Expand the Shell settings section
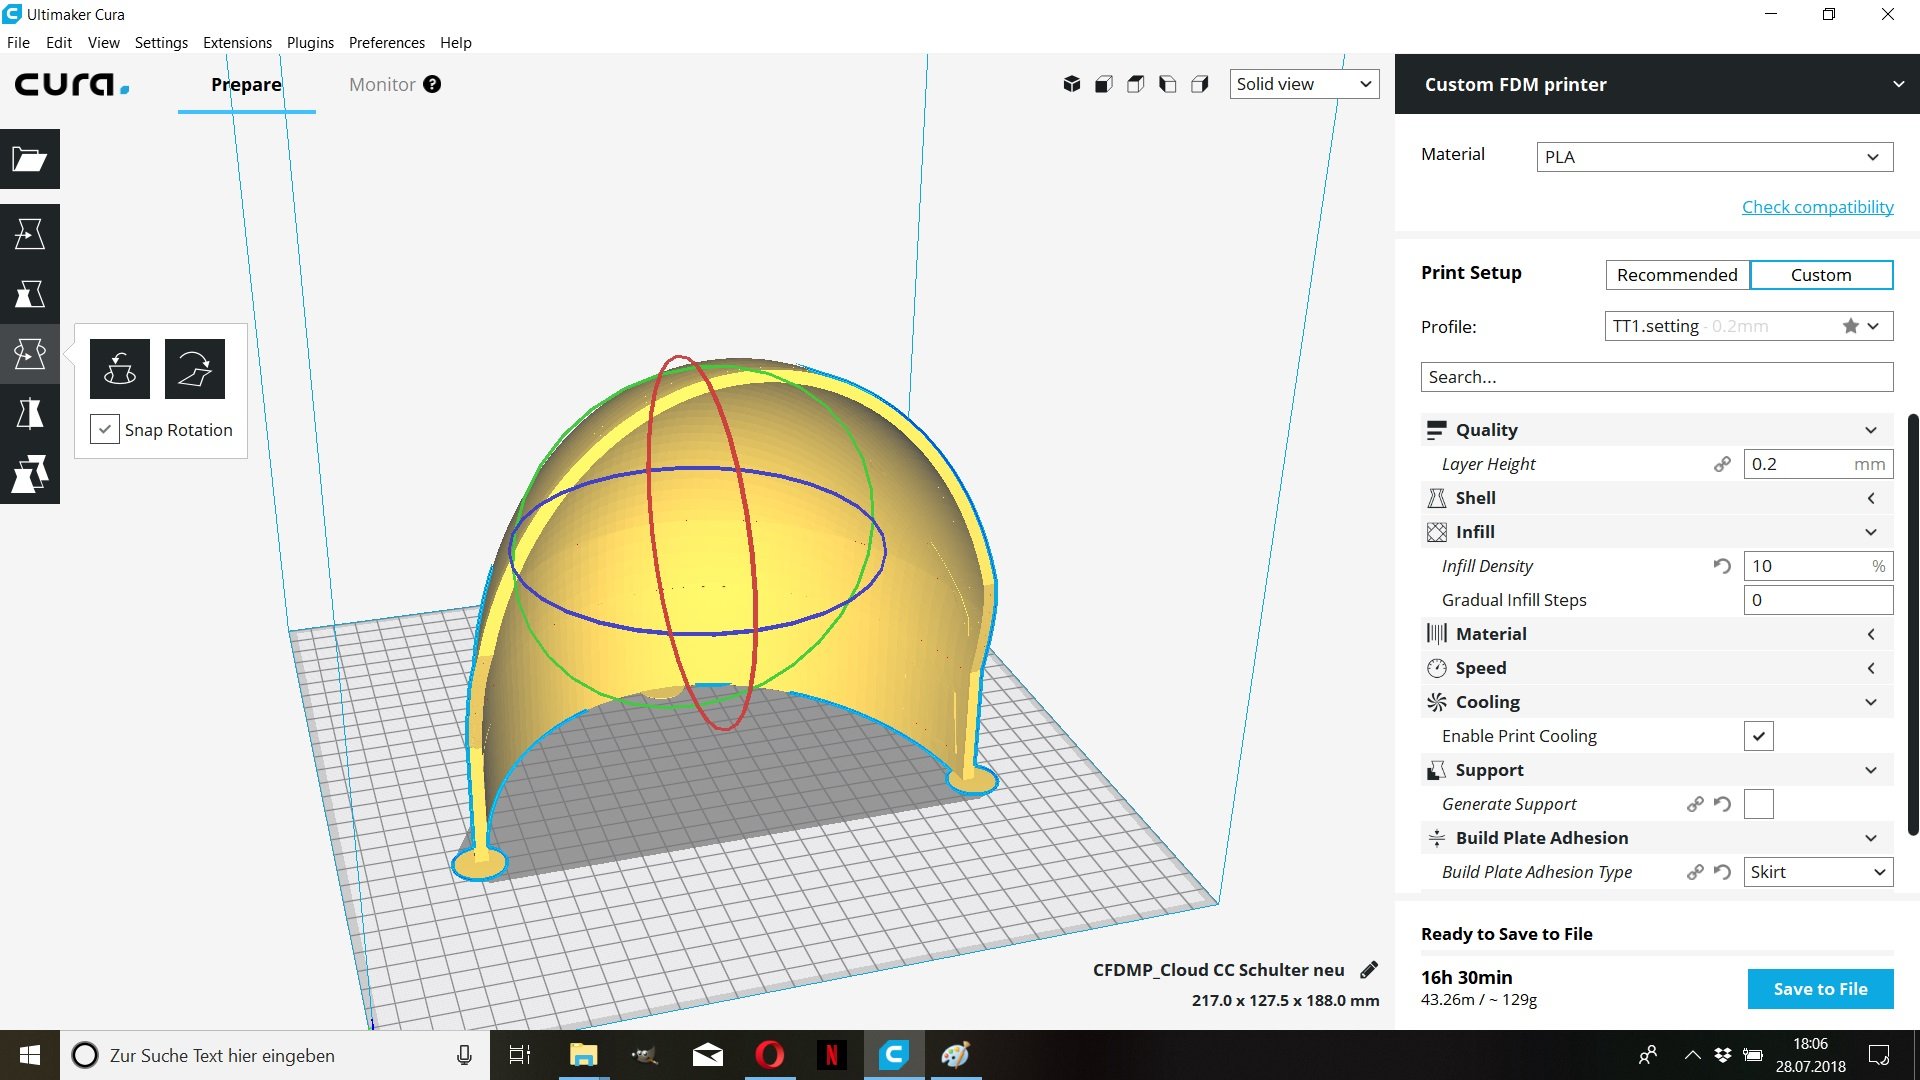The image size is (1920, 1080). point(1657,498)
